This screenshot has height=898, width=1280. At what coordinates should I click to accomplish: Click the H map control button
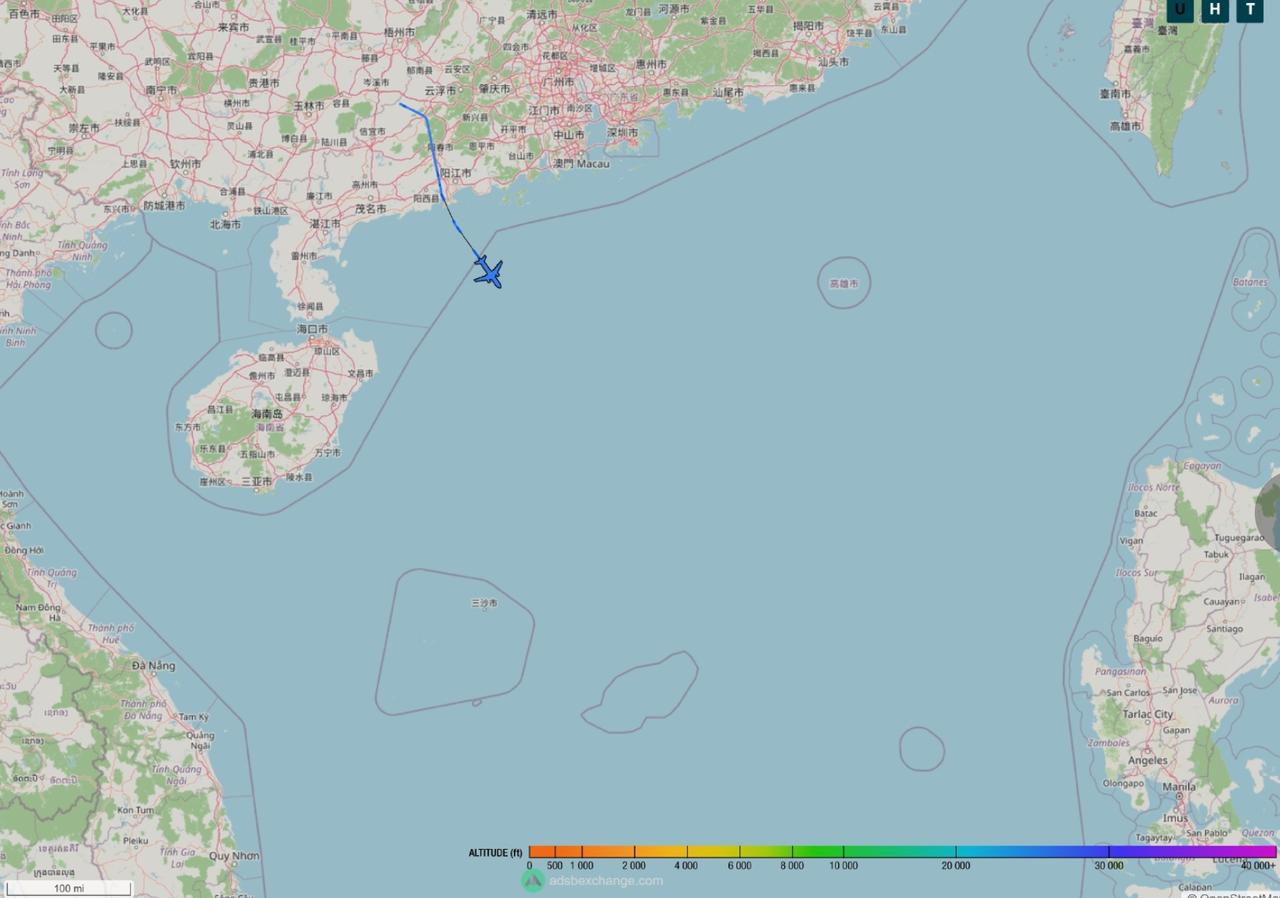(1215, 10)
